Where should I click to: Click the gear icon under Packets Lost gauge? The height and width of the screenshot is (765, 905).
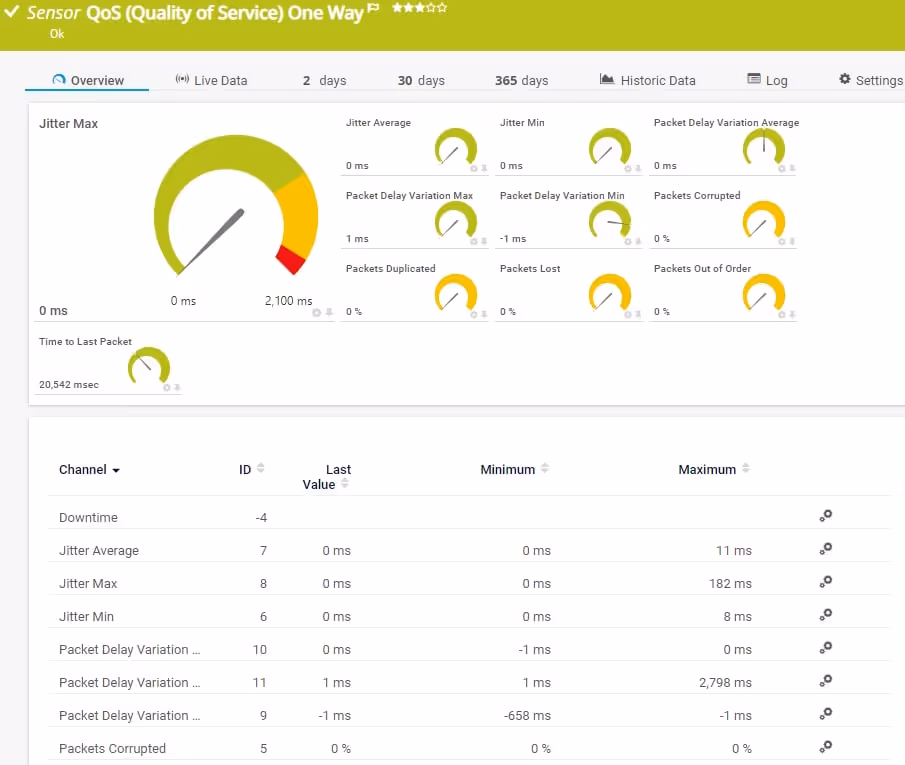(627, 314)
